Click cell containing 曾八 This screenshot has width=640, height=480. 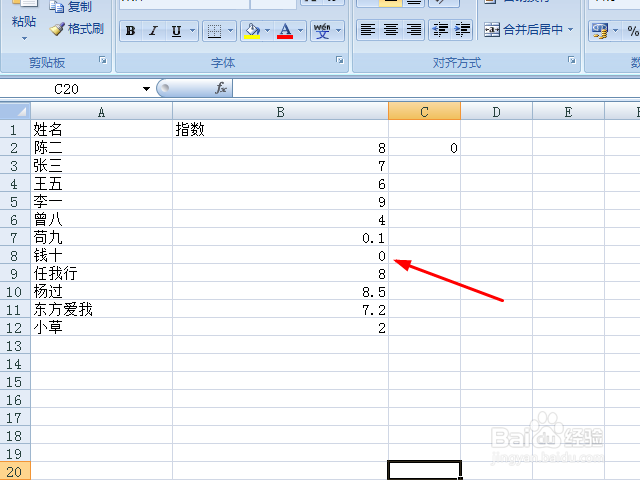coord(102,219)
